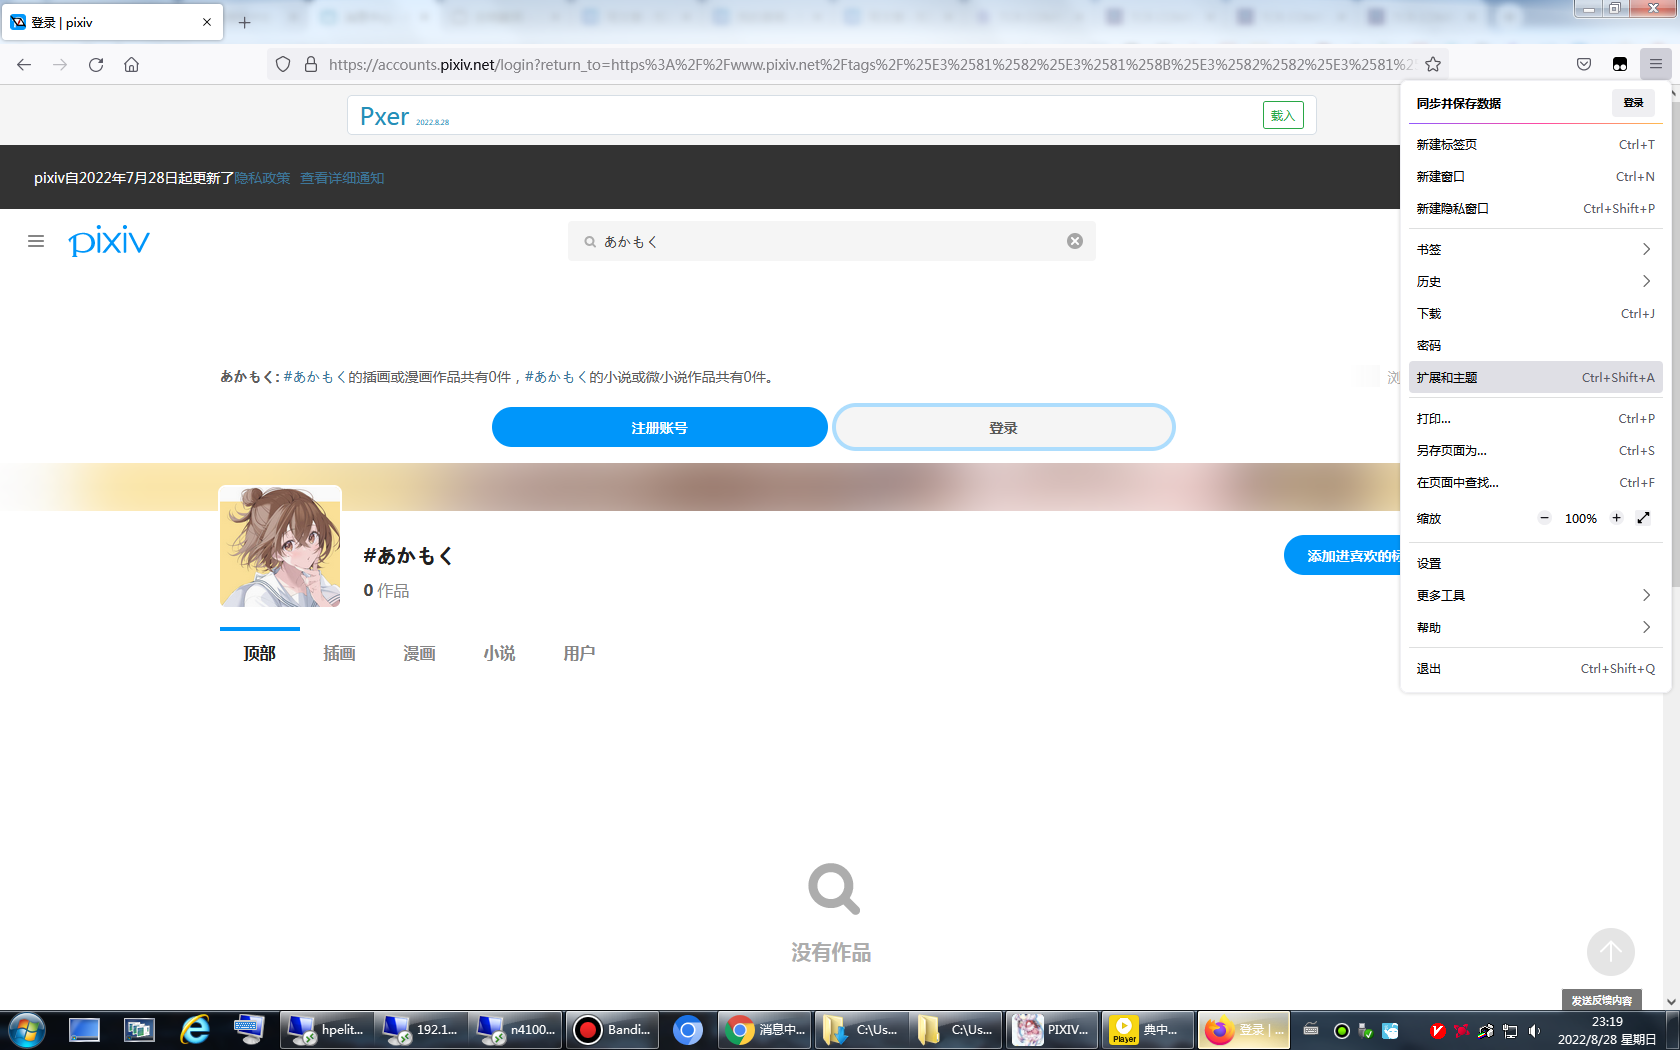Click the pixiv logo
Viewport: 1680px width, 1050px height.
click(x=108, y=241)
